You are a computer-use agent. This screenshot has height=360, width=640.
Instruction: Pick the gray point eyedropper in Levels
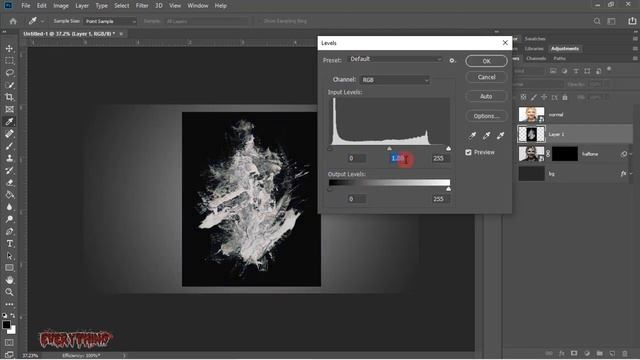(x=486, y=136)
